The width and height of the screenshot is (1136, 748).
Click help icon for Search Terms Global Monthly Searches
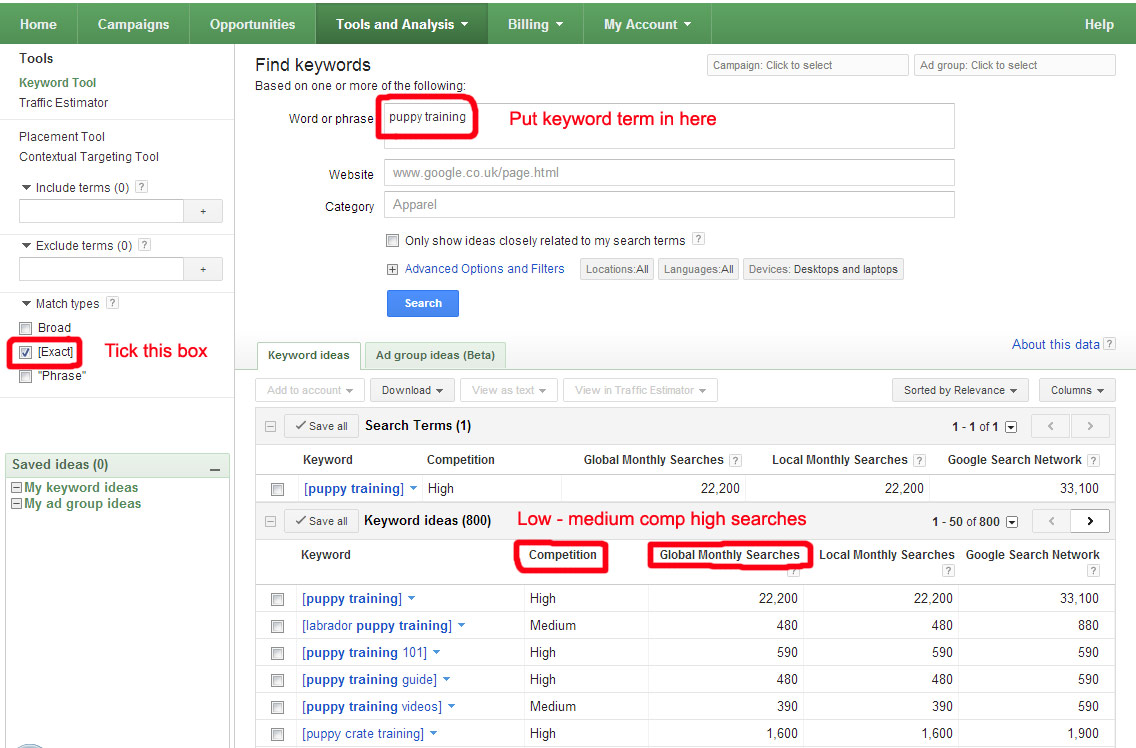[x=735, y=460]
